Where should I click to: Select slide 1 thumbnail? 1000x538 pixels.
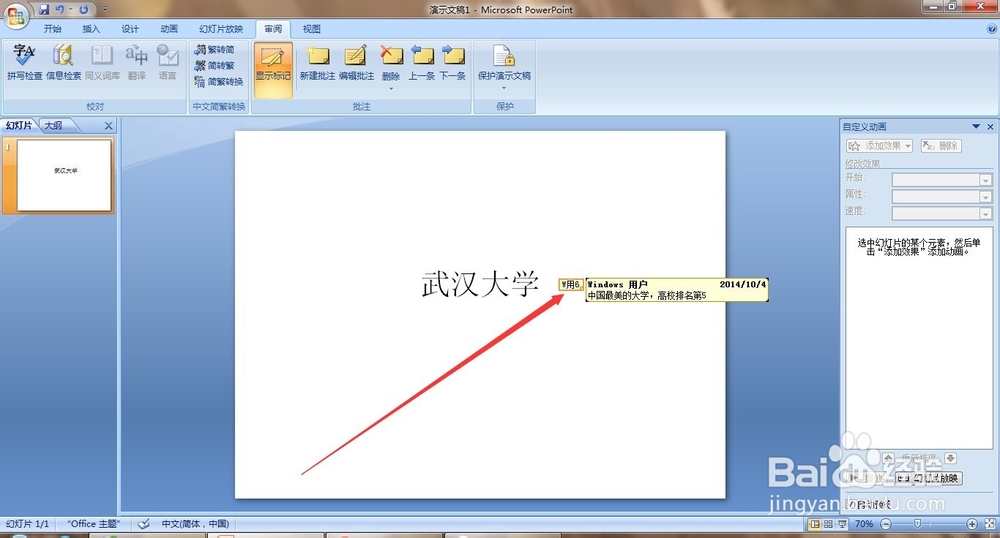coord(64,175)
